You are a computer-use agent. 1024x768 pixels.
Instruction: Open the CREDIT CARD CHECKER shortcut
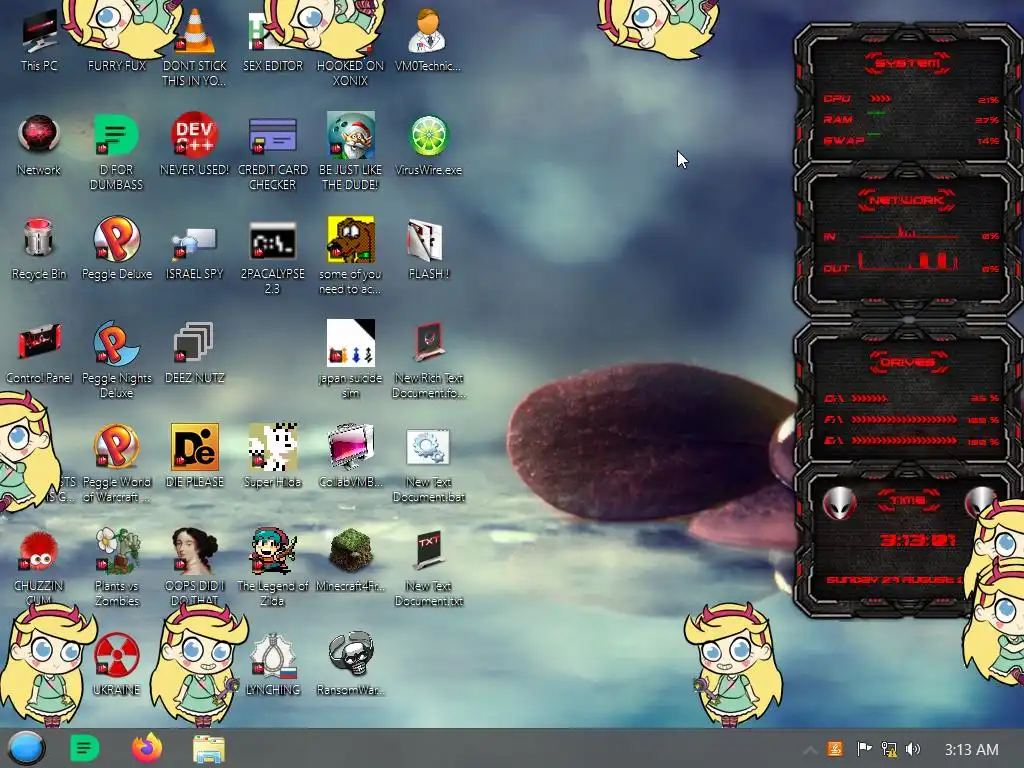click(272, 152)
